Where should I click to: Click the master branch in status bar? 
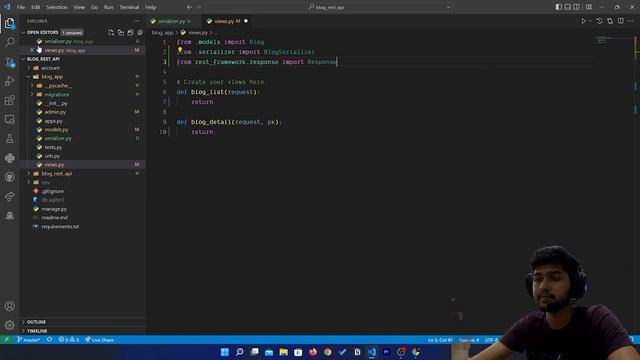(29, 340)
